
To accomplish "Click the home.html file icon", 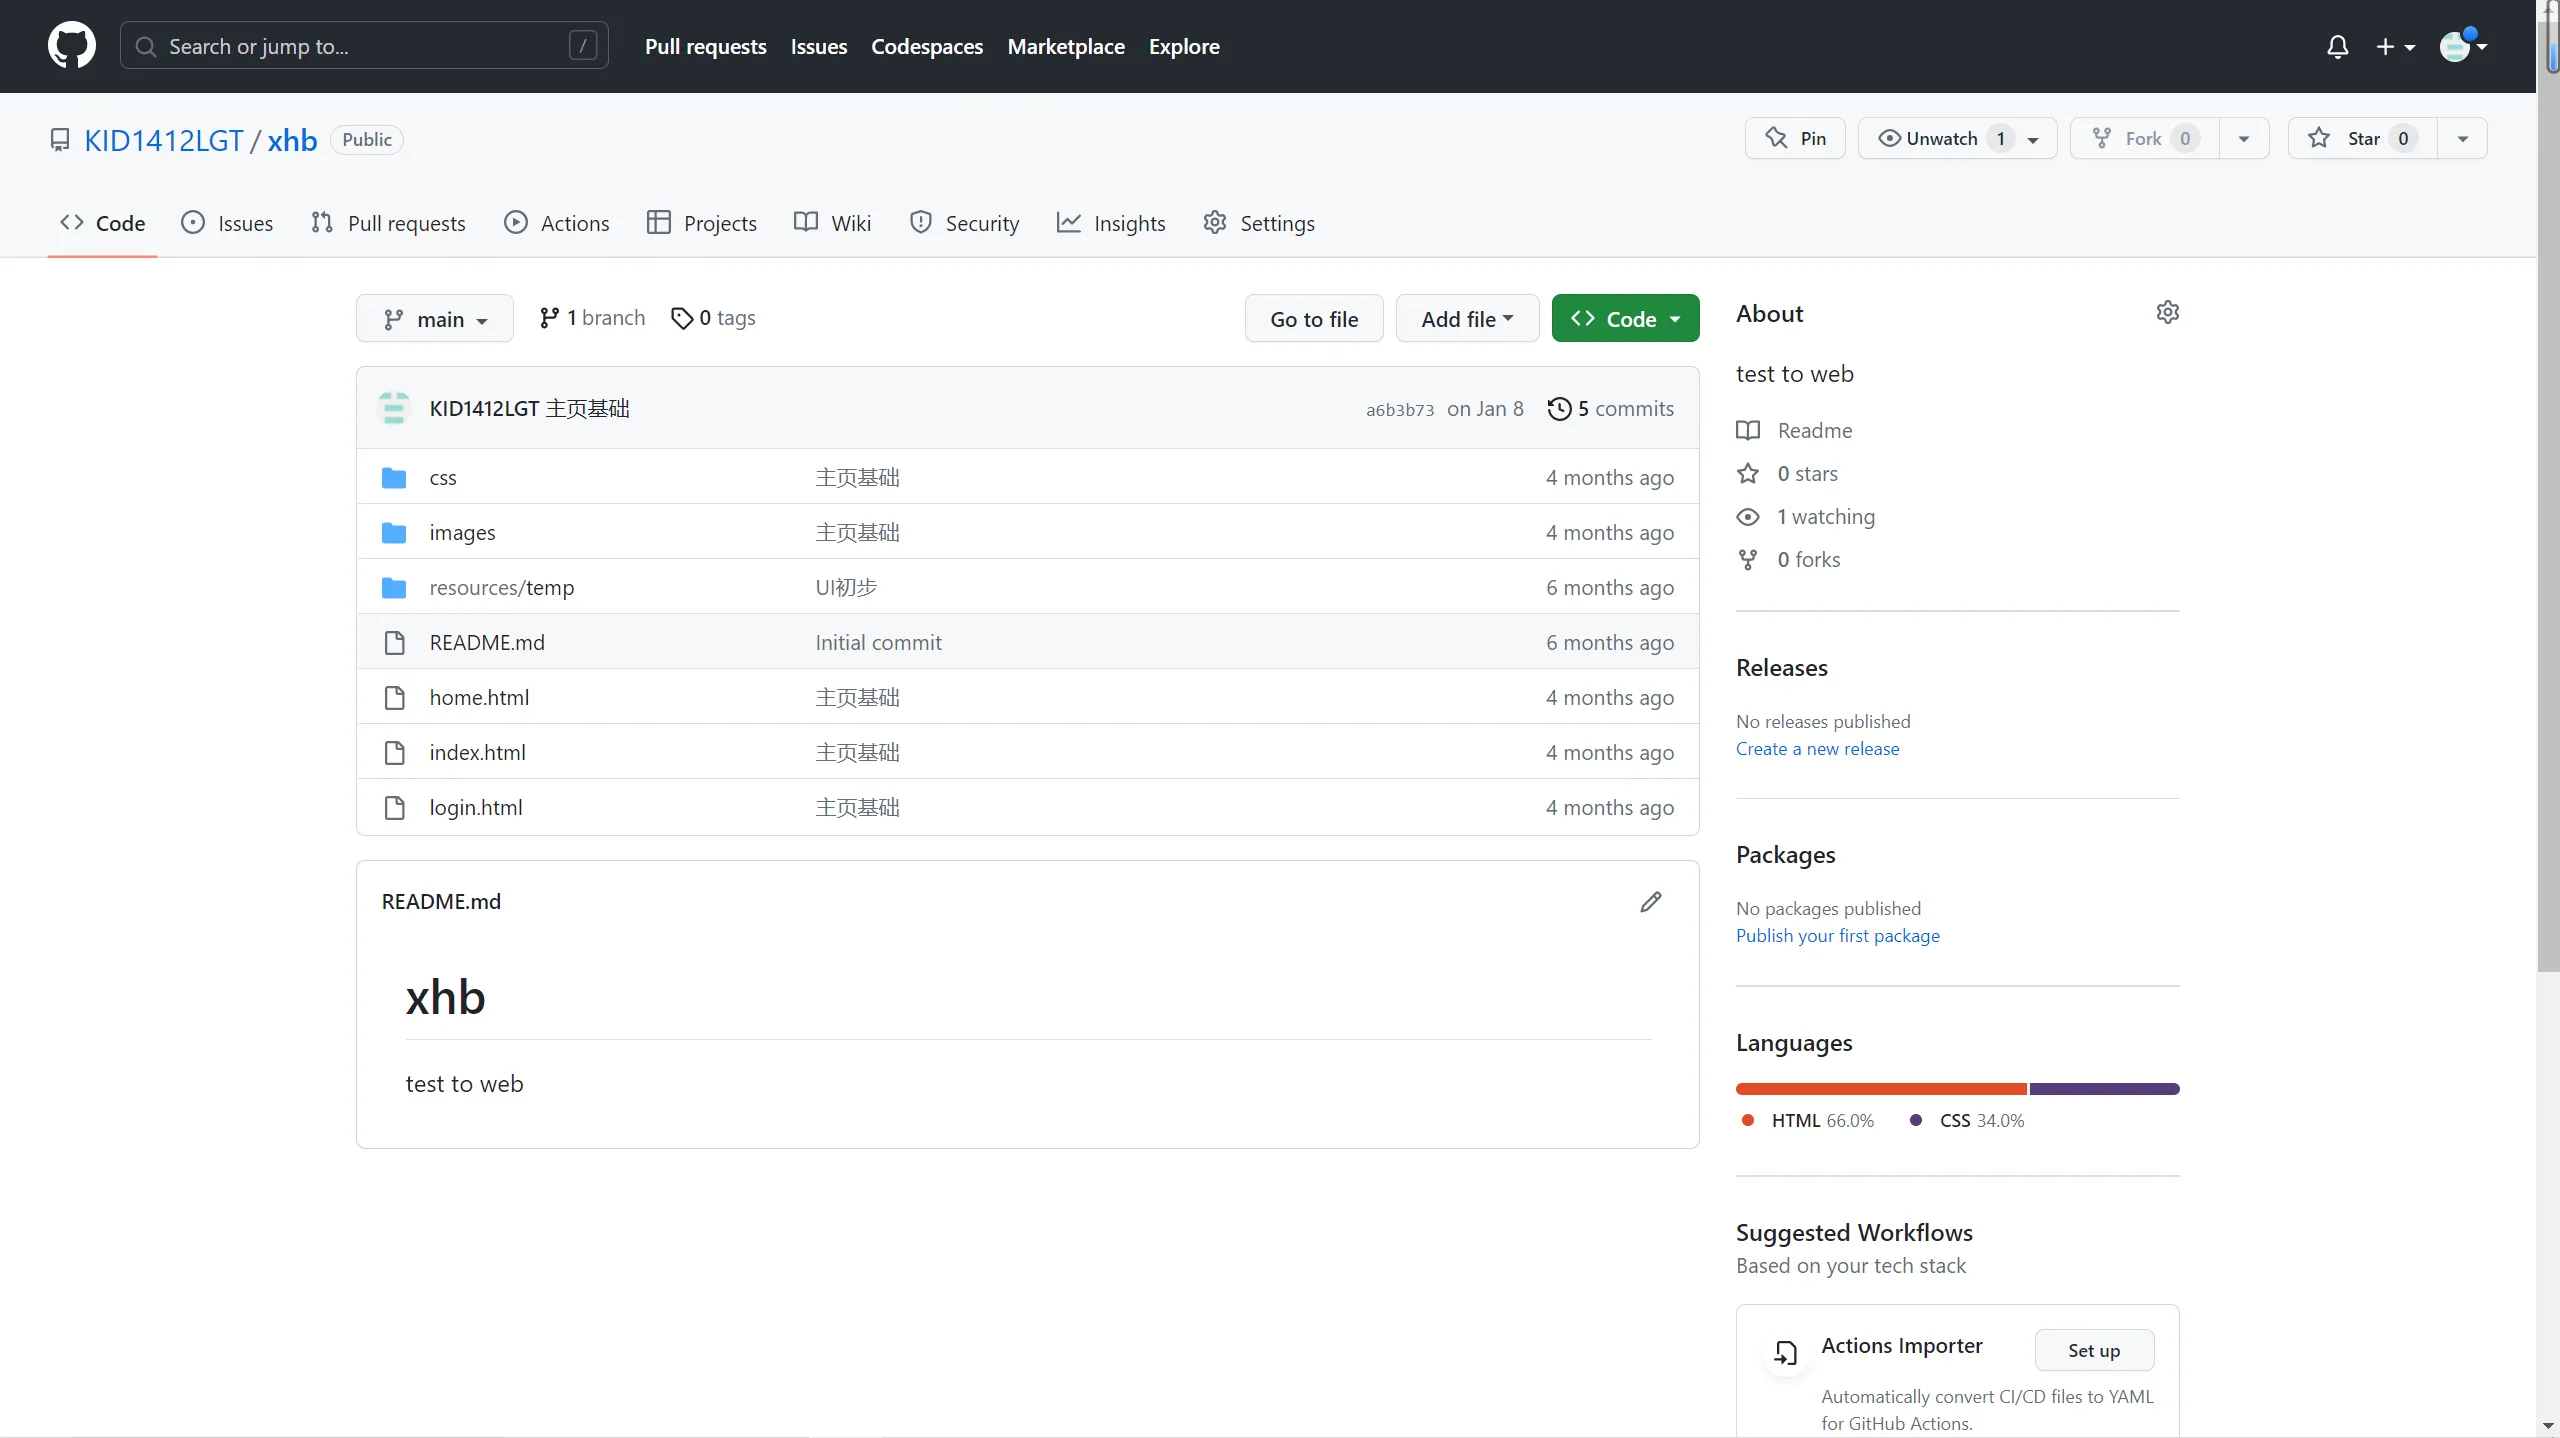I will coord(394,698).
